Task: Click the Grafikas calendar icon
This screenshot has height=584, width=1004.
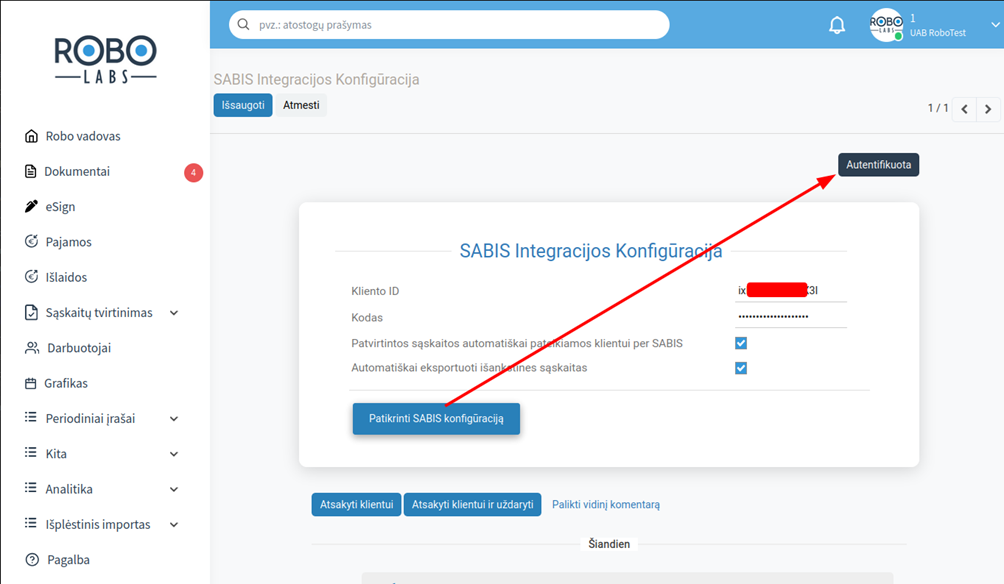Action: [x=31, y=383]
